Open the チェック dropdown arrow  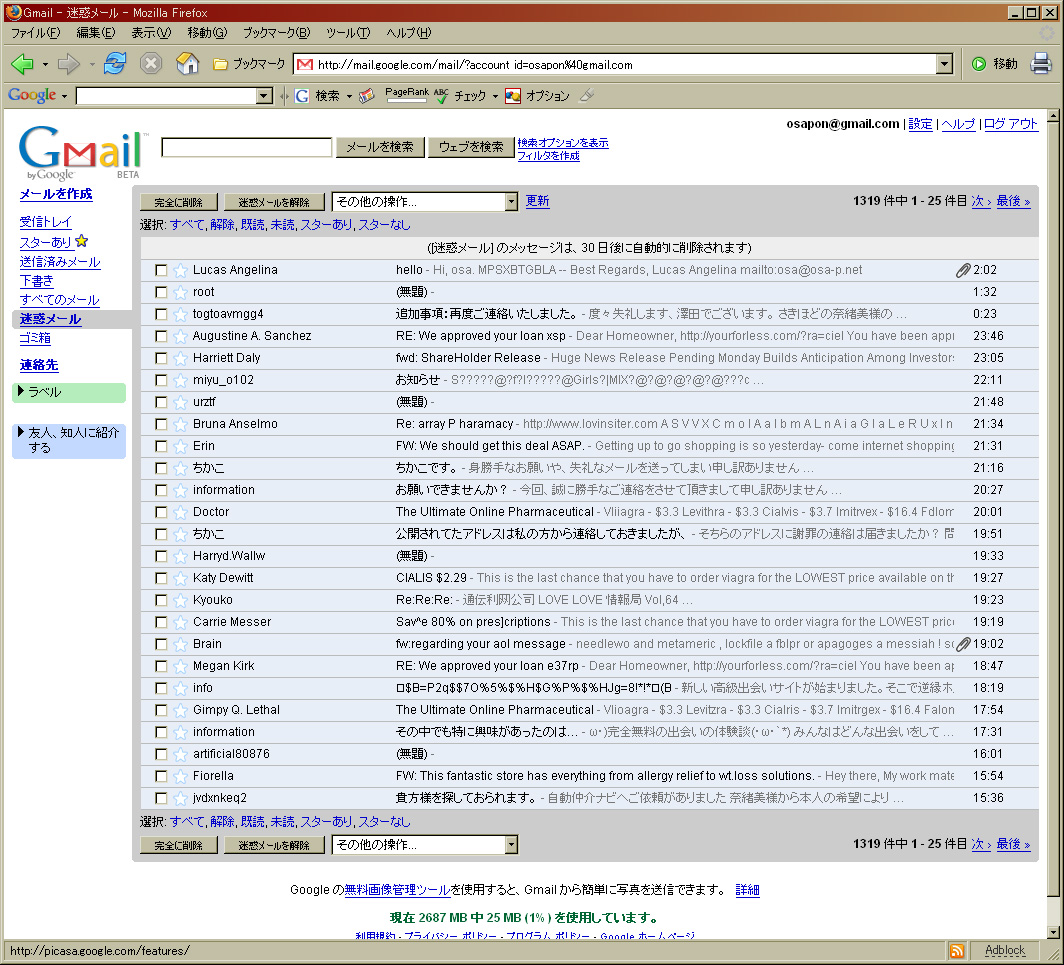(495, 96)
